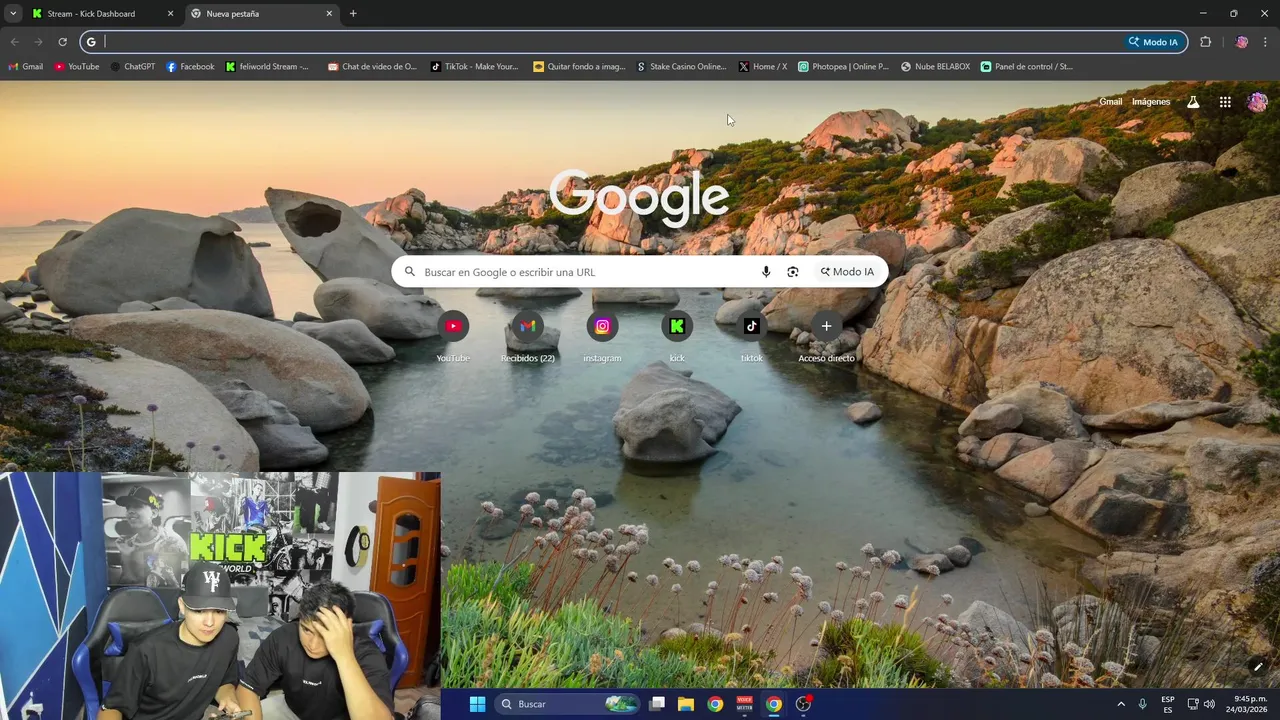Close the Stream - Kick Dashboard tab
The width and height of the screenshot is (1280, 720).
[170, 14]
